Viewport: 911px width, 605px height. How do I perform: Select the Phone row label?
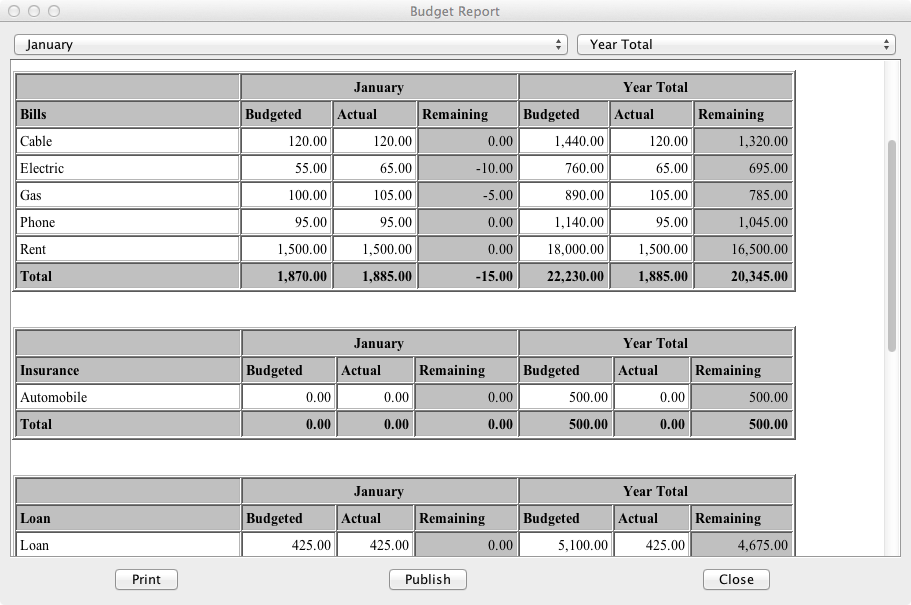coord(128,223)
